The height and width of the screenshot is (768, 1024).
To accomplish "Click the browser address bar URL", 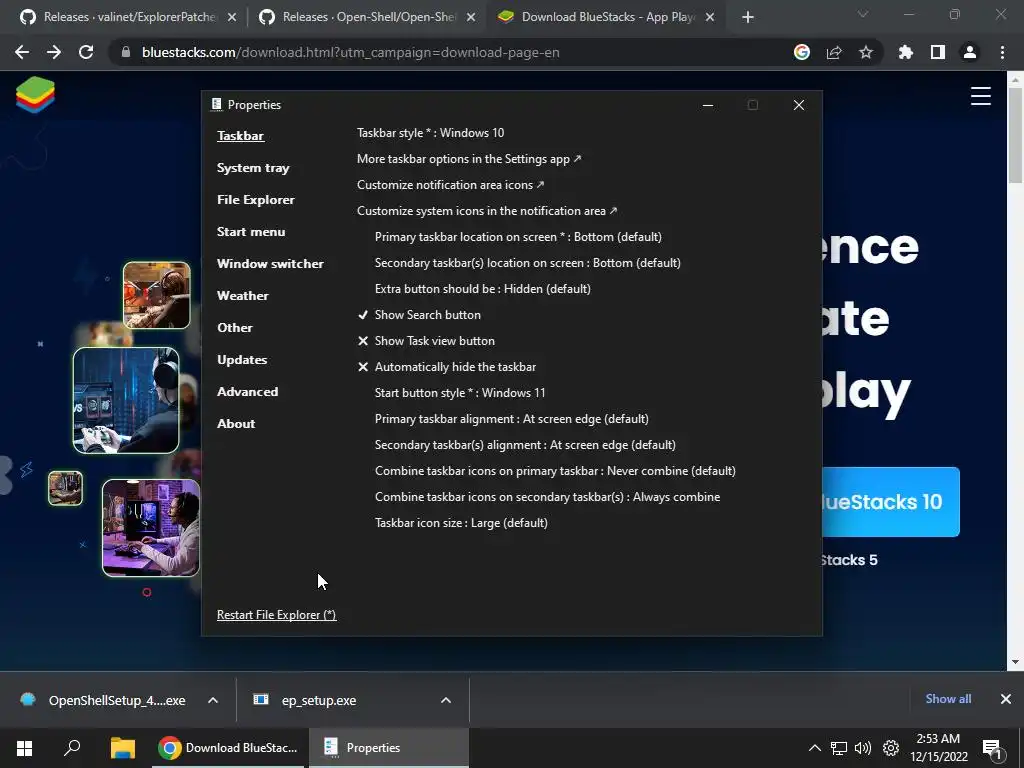I will click(351, 52).
